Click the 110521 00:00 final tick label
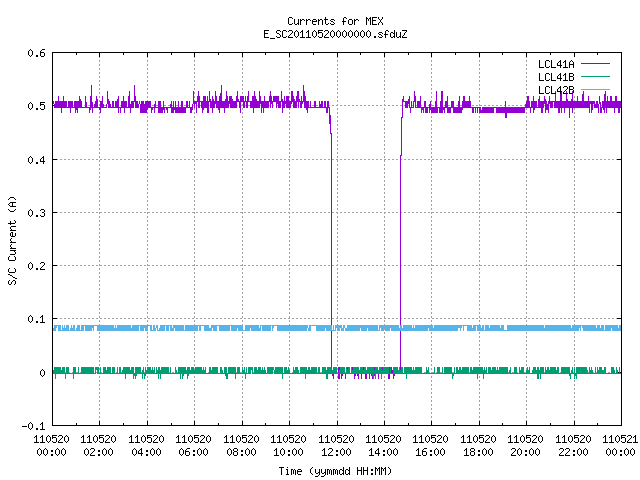 (x=620, y=446)
